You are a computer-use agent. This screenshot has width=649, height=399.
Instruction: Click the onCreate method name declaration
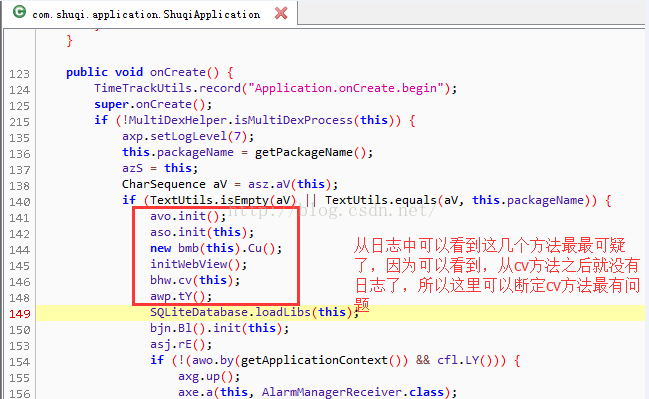[x=178, y=72]
